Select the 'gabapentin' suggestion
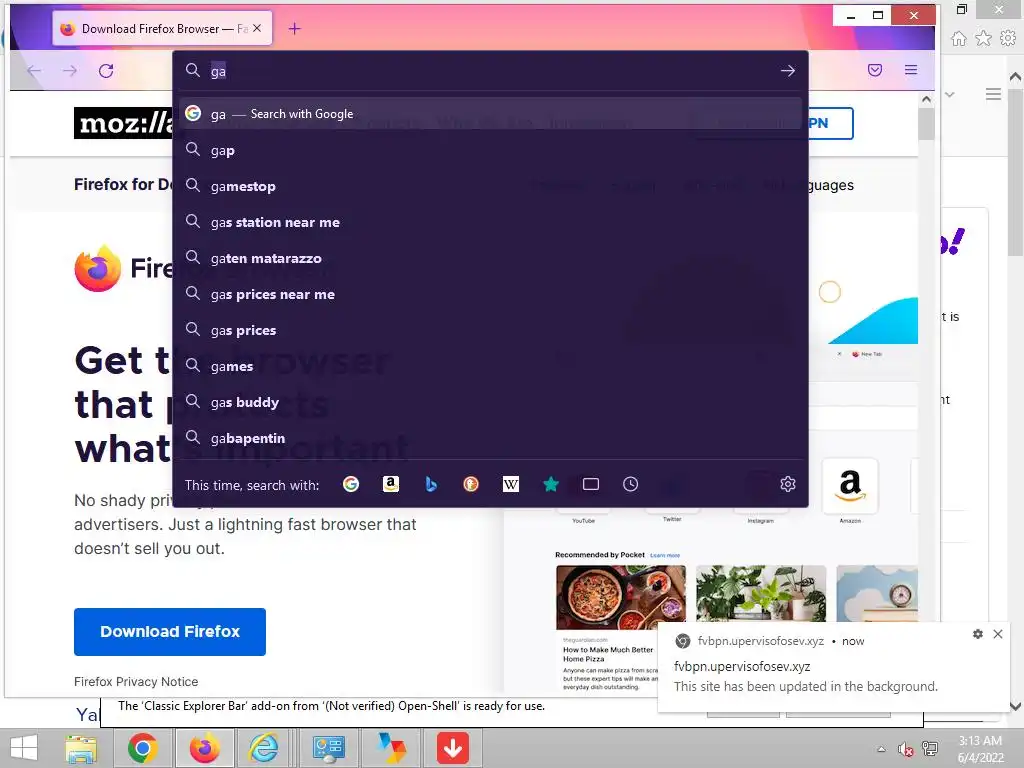 click(x=490, y=438)
